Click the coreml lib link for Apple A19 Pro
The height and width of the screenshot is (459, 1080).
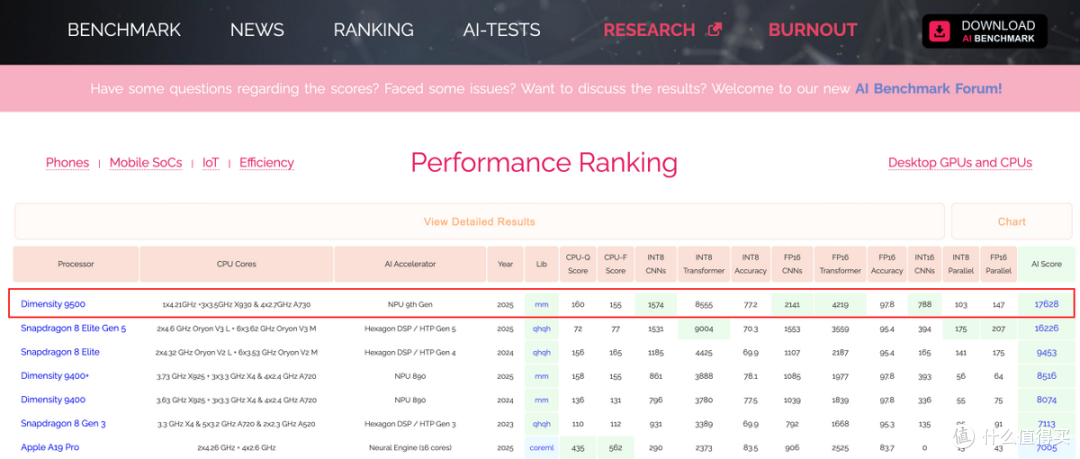click(541, 447)
